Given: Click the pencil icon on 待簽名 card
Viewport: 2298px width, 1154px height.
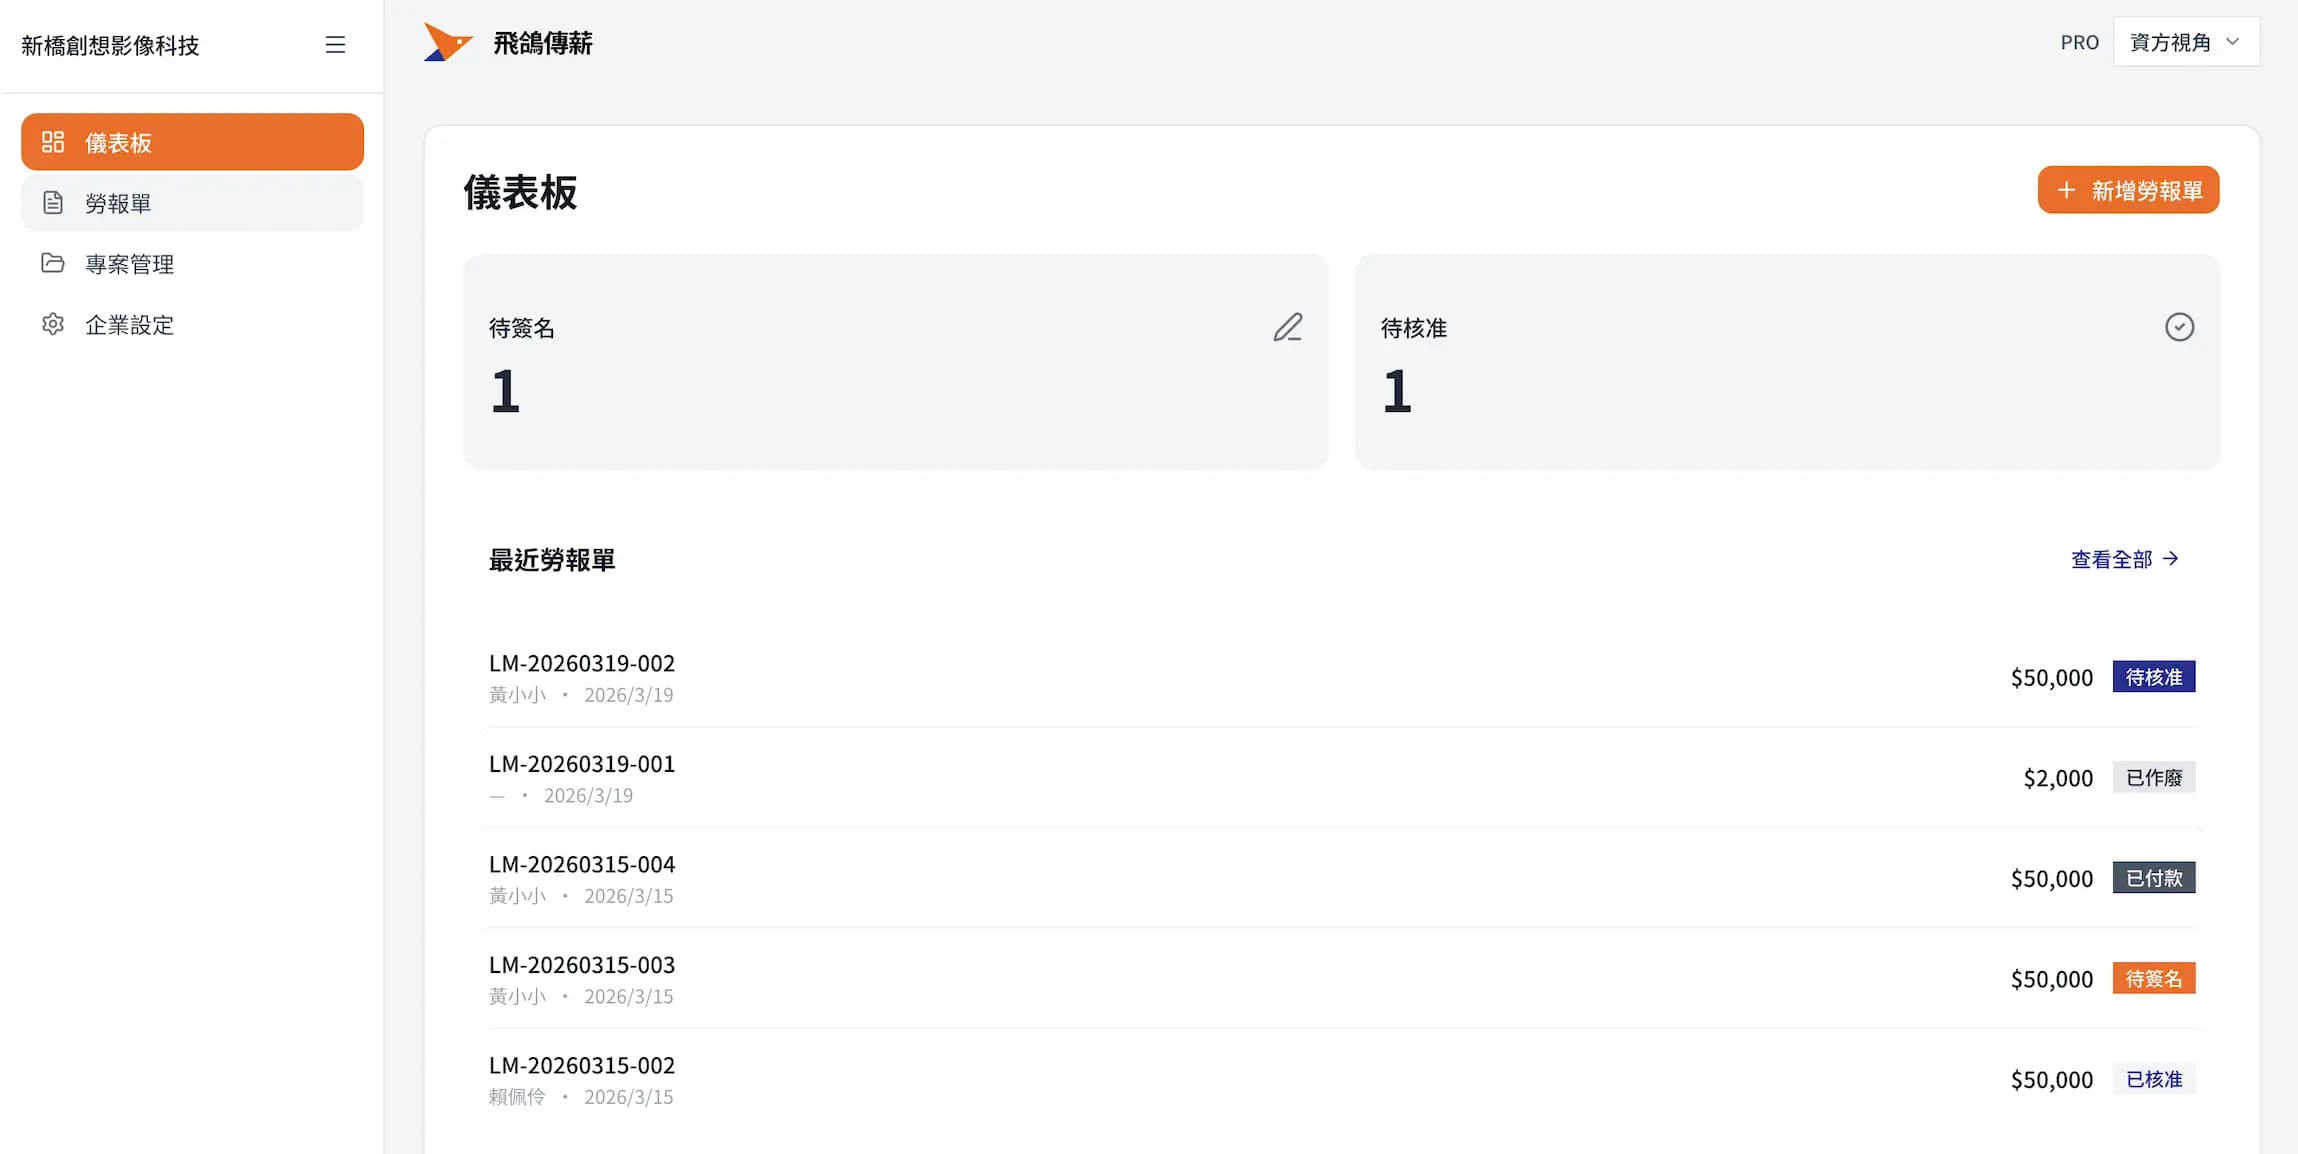Looking at the screenshot, I should click(x=1288, y=327).
